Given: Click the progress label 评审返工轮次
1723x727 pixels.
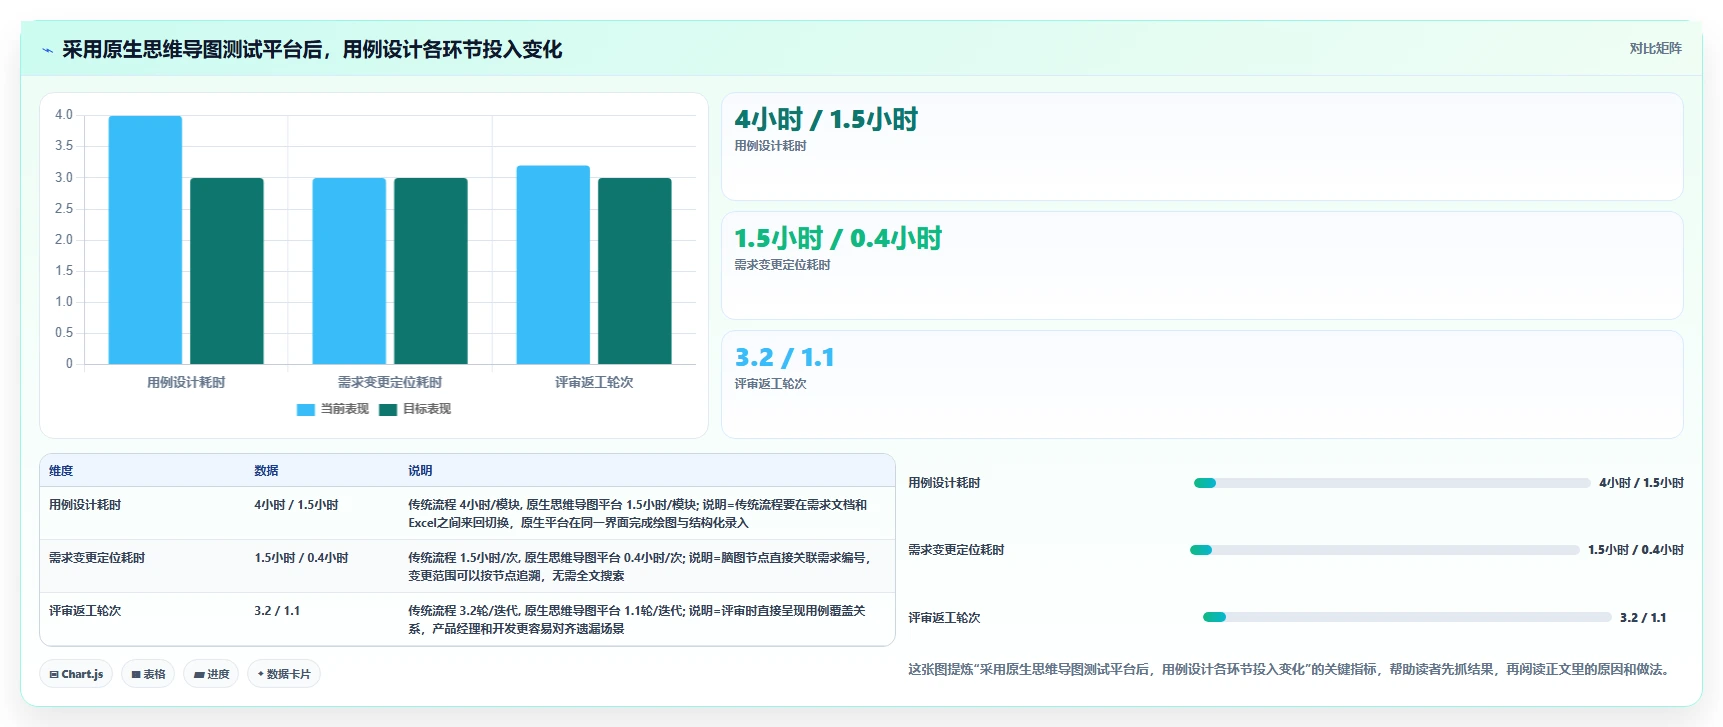Looking at the screenshot, I should point(944,618).
